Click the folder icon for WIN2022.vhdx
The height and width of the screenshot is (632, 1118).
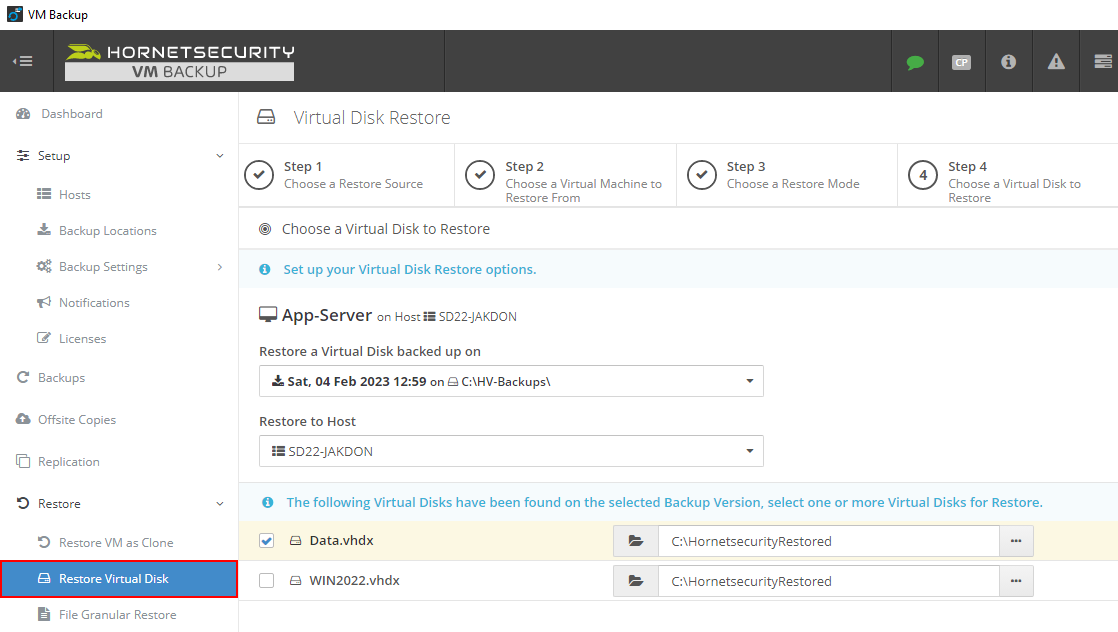[635, 581]
